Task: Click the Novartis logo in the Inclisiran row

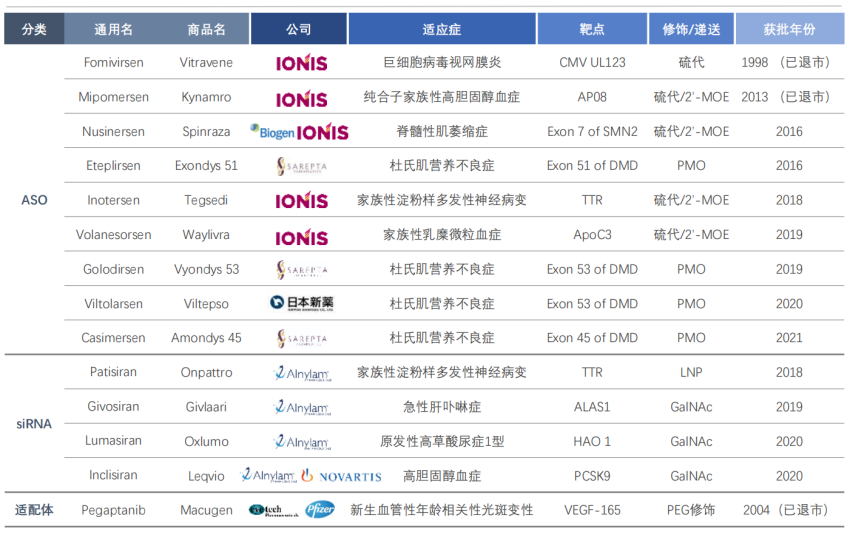Action: [342, 476]
